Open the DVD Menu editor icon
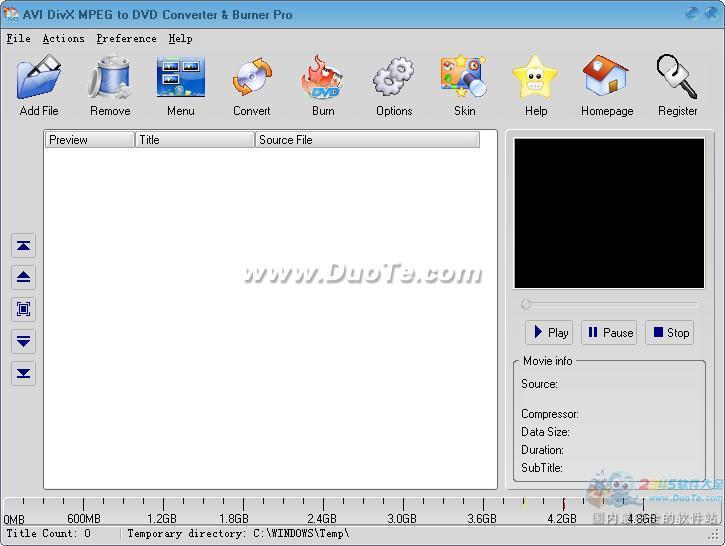The width and height of the screenshot is (725, 546). click(181, 77)
